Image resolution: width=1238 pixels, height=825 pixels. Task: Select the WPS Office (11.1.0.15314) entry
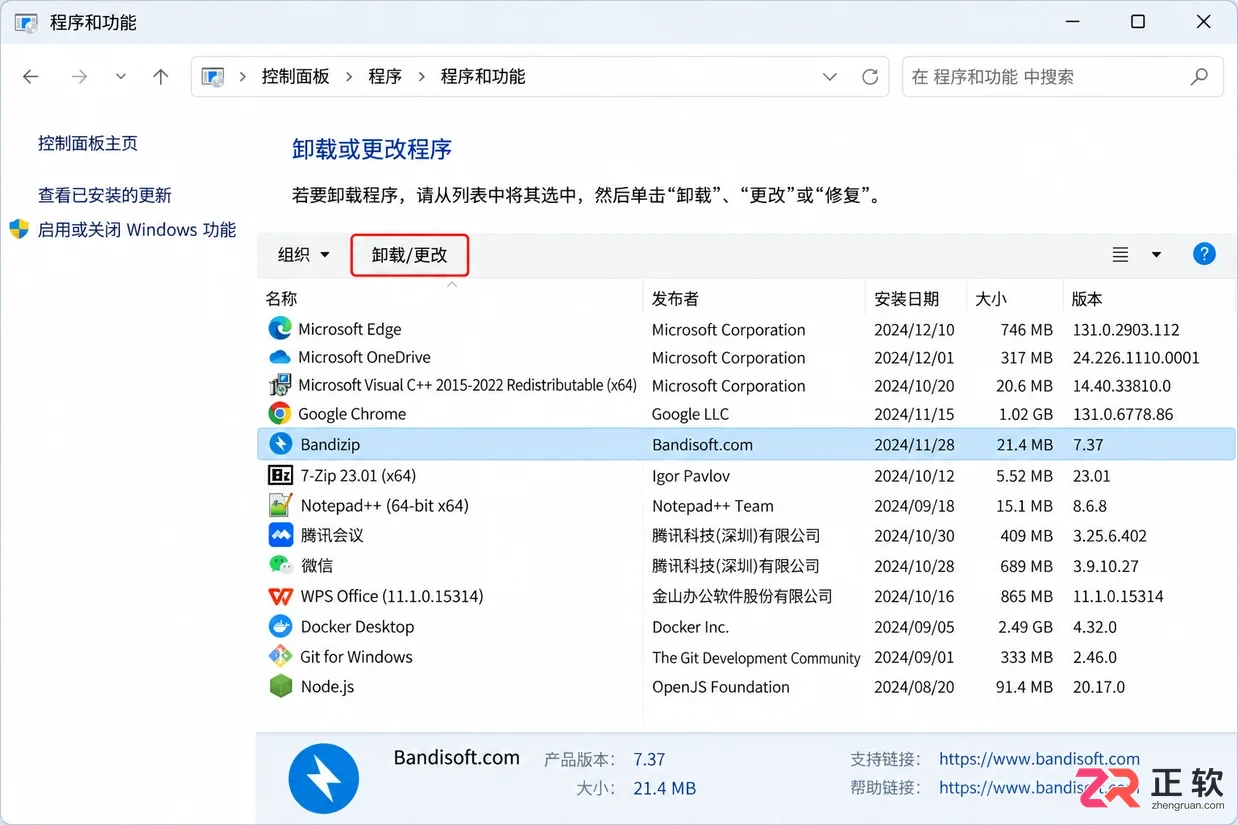[x=392, y=596]
